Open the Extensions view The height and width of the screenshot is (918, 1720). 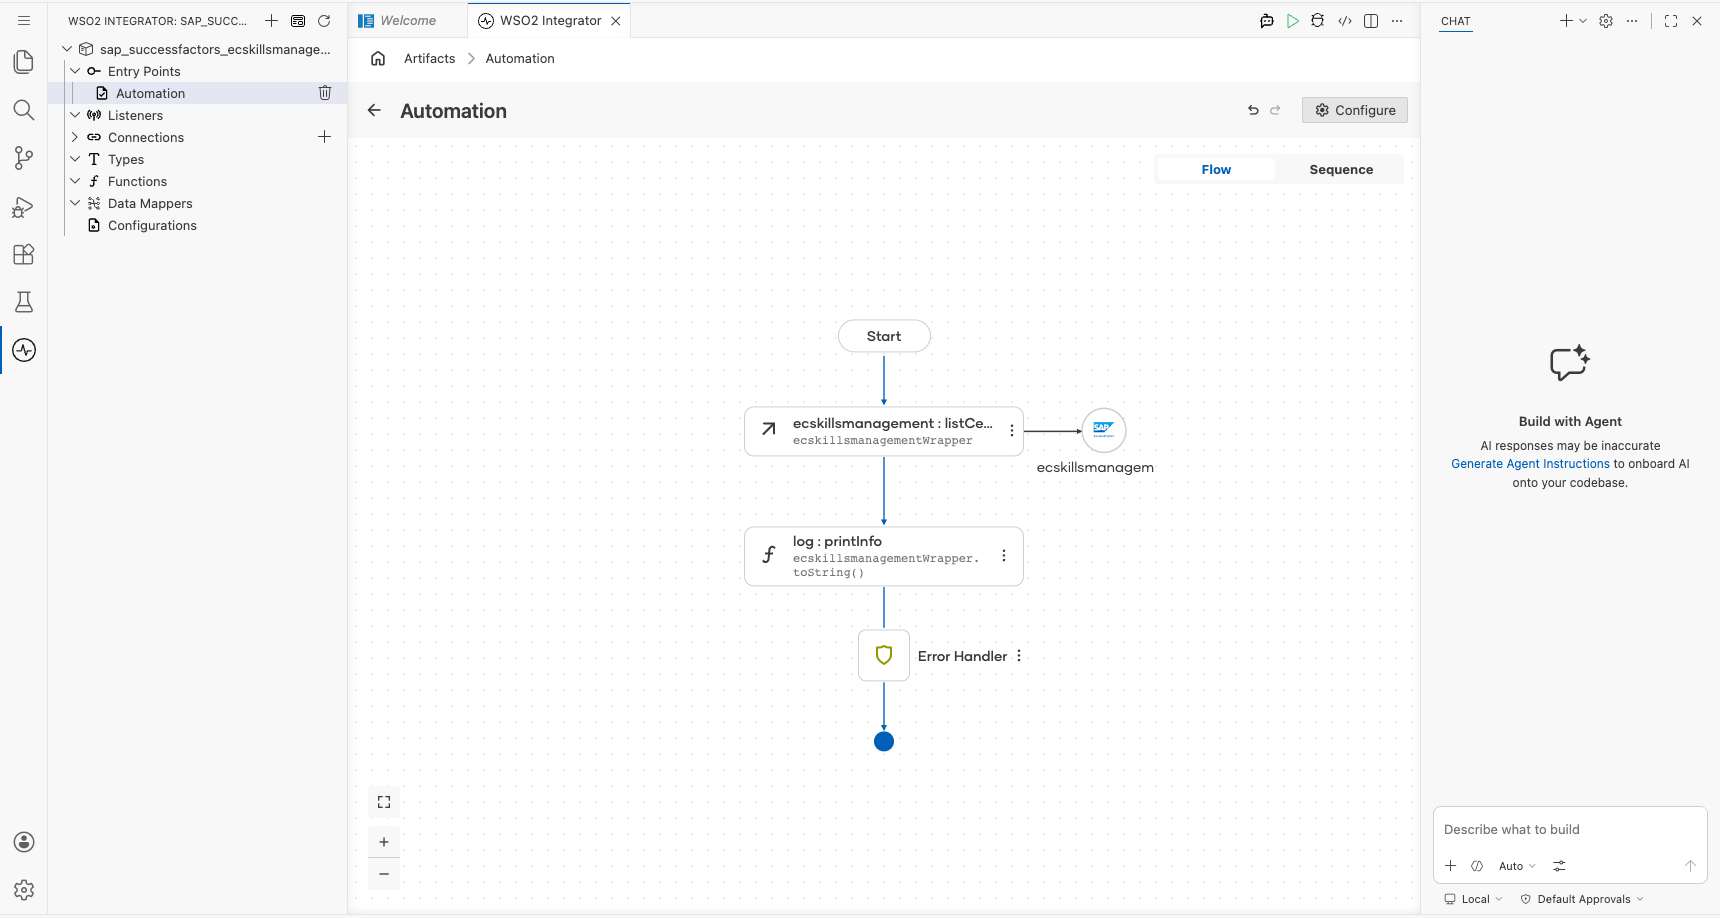point(24,254)
